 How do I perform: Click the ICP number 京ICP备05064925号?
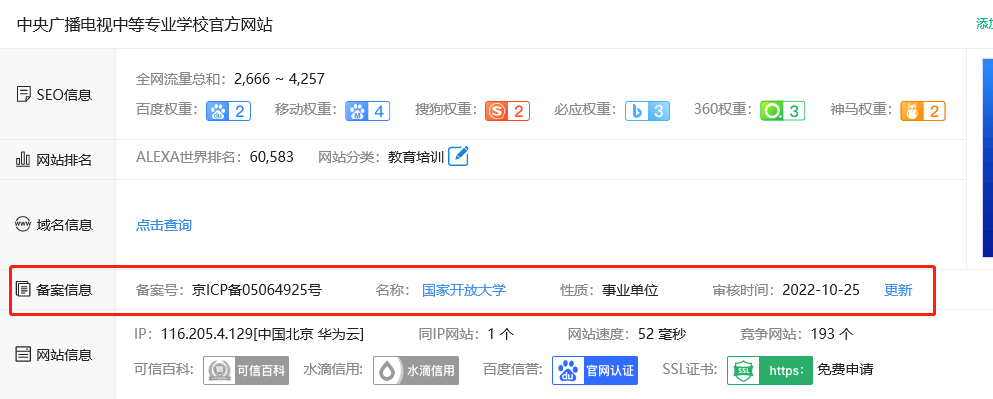coord(257,290)
